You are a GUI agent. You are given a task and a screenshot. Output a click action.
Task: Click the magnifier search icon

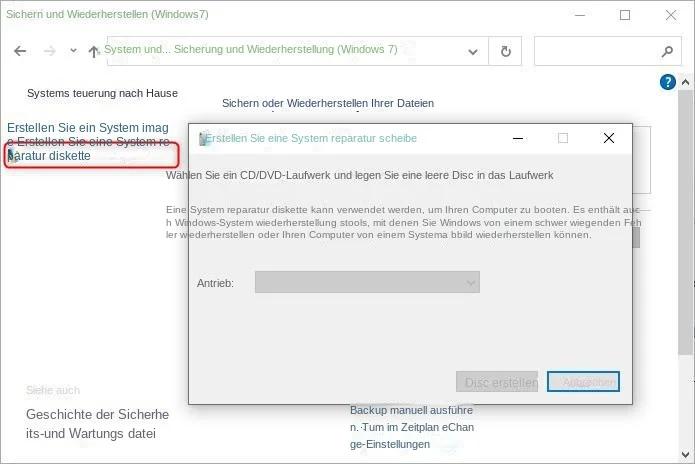[667, 52]
